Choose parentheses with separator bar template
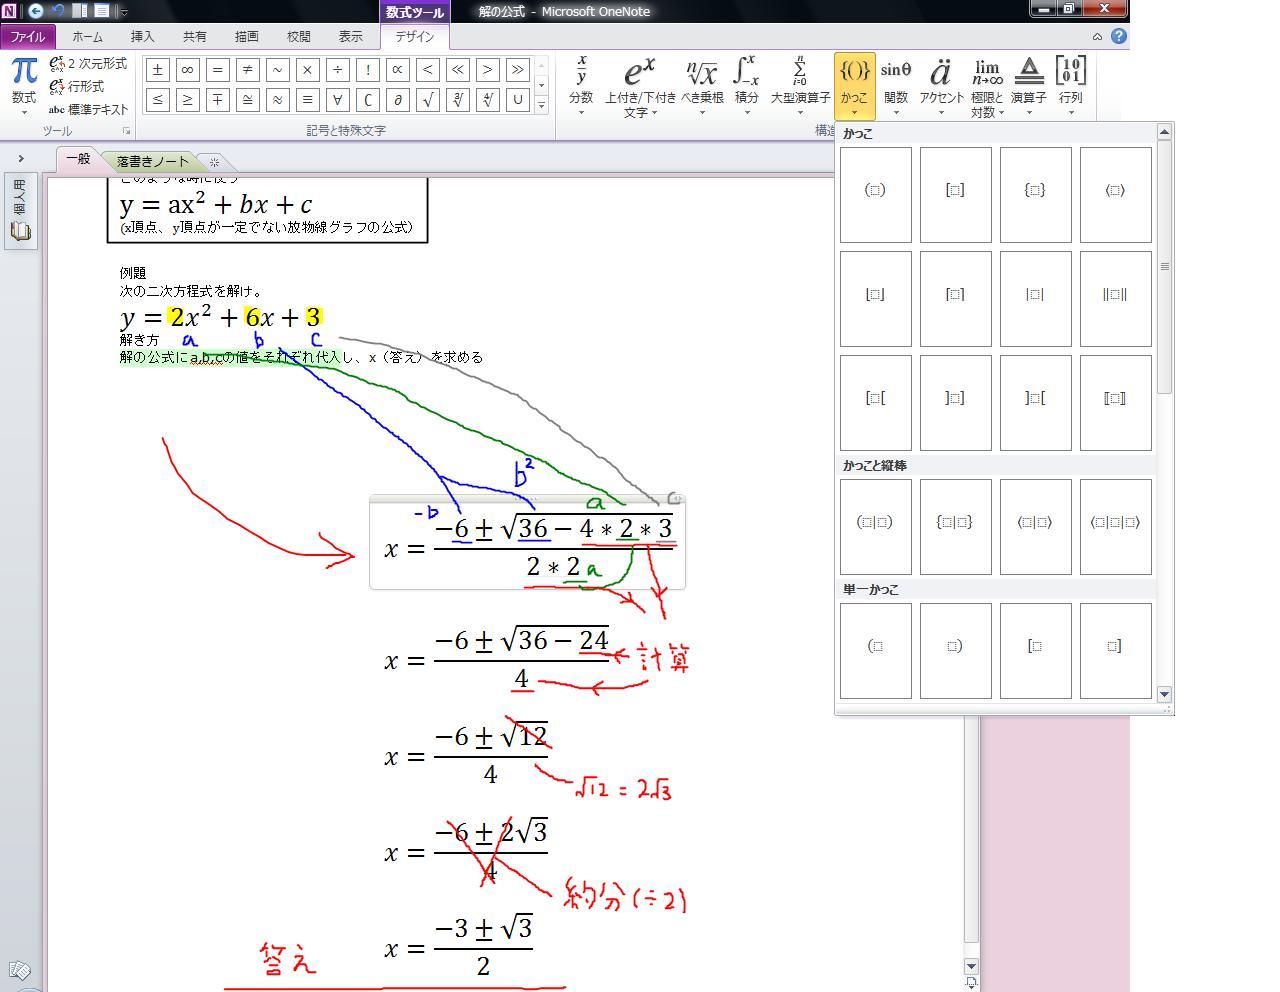Screen dimensions: 1280x992 (876, 527)
